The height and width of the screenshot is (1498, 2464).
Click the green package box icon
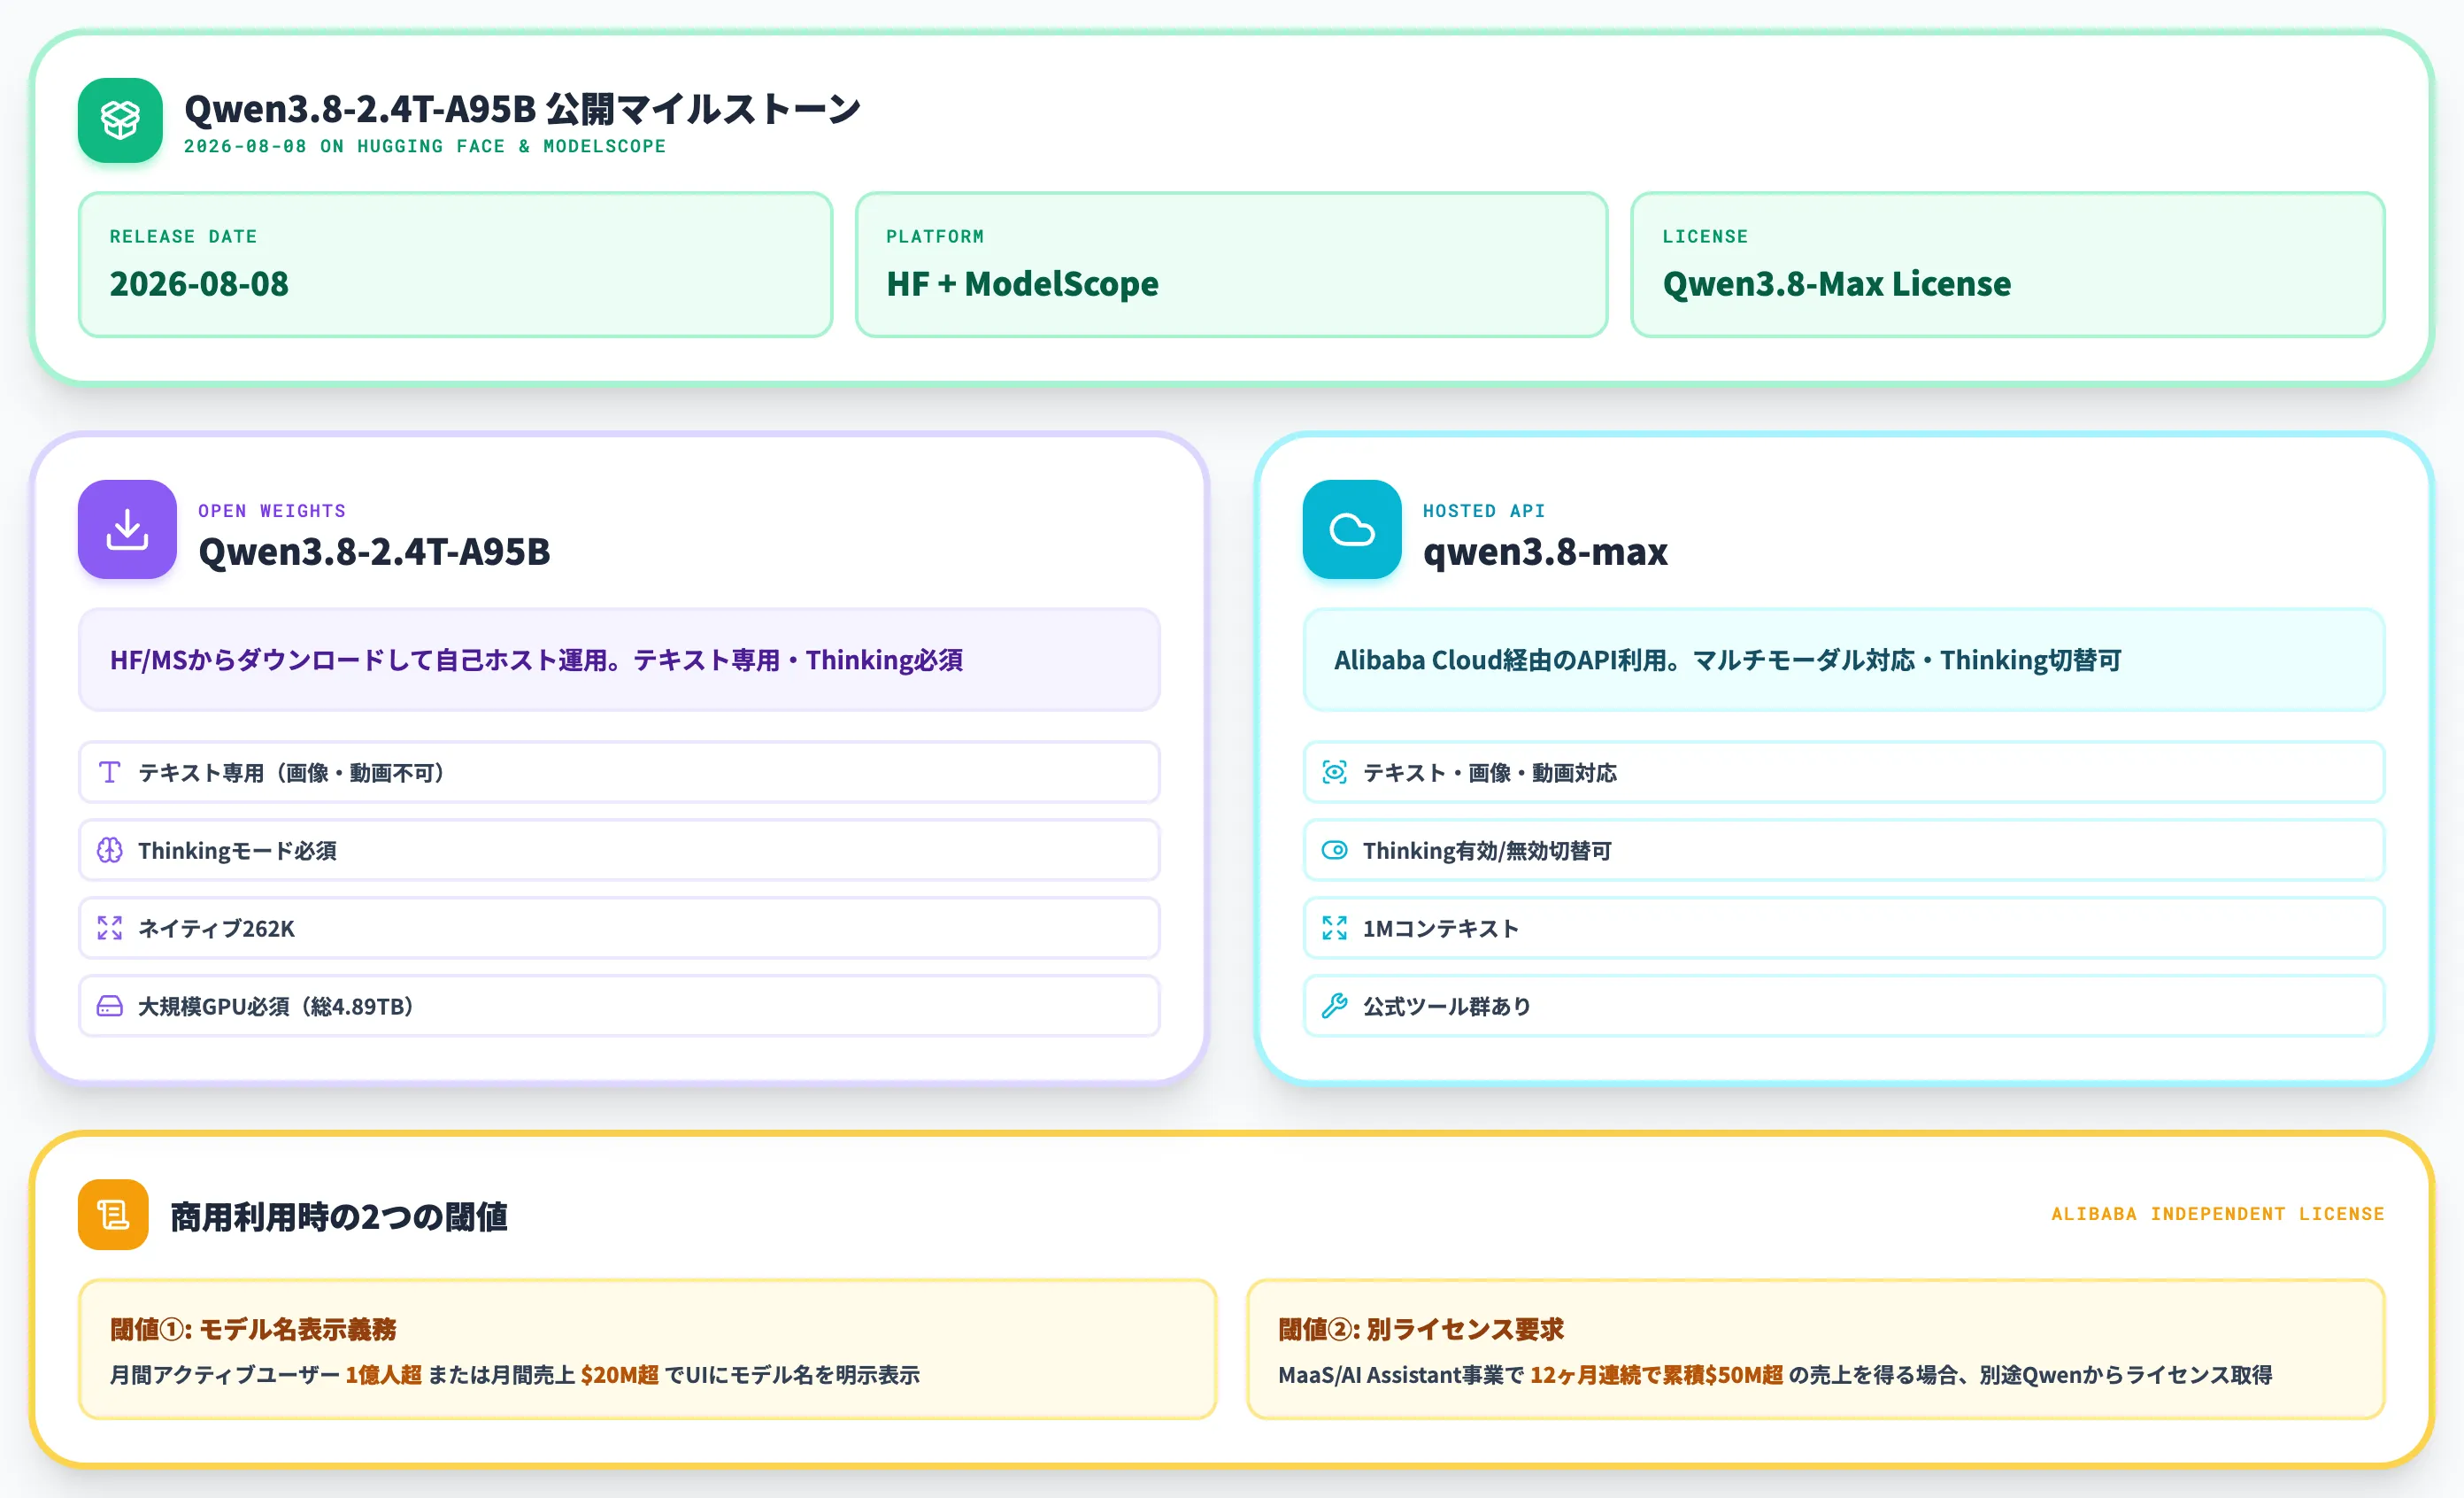point(120,120)
